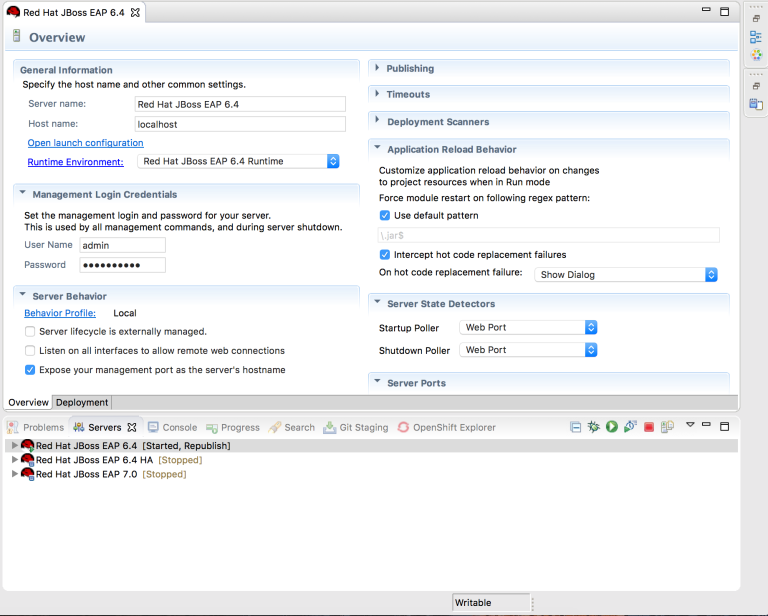This screenshot has width=768, height=616.
Task: Restore the lower minimized sidebar stack
Action: 756,86
